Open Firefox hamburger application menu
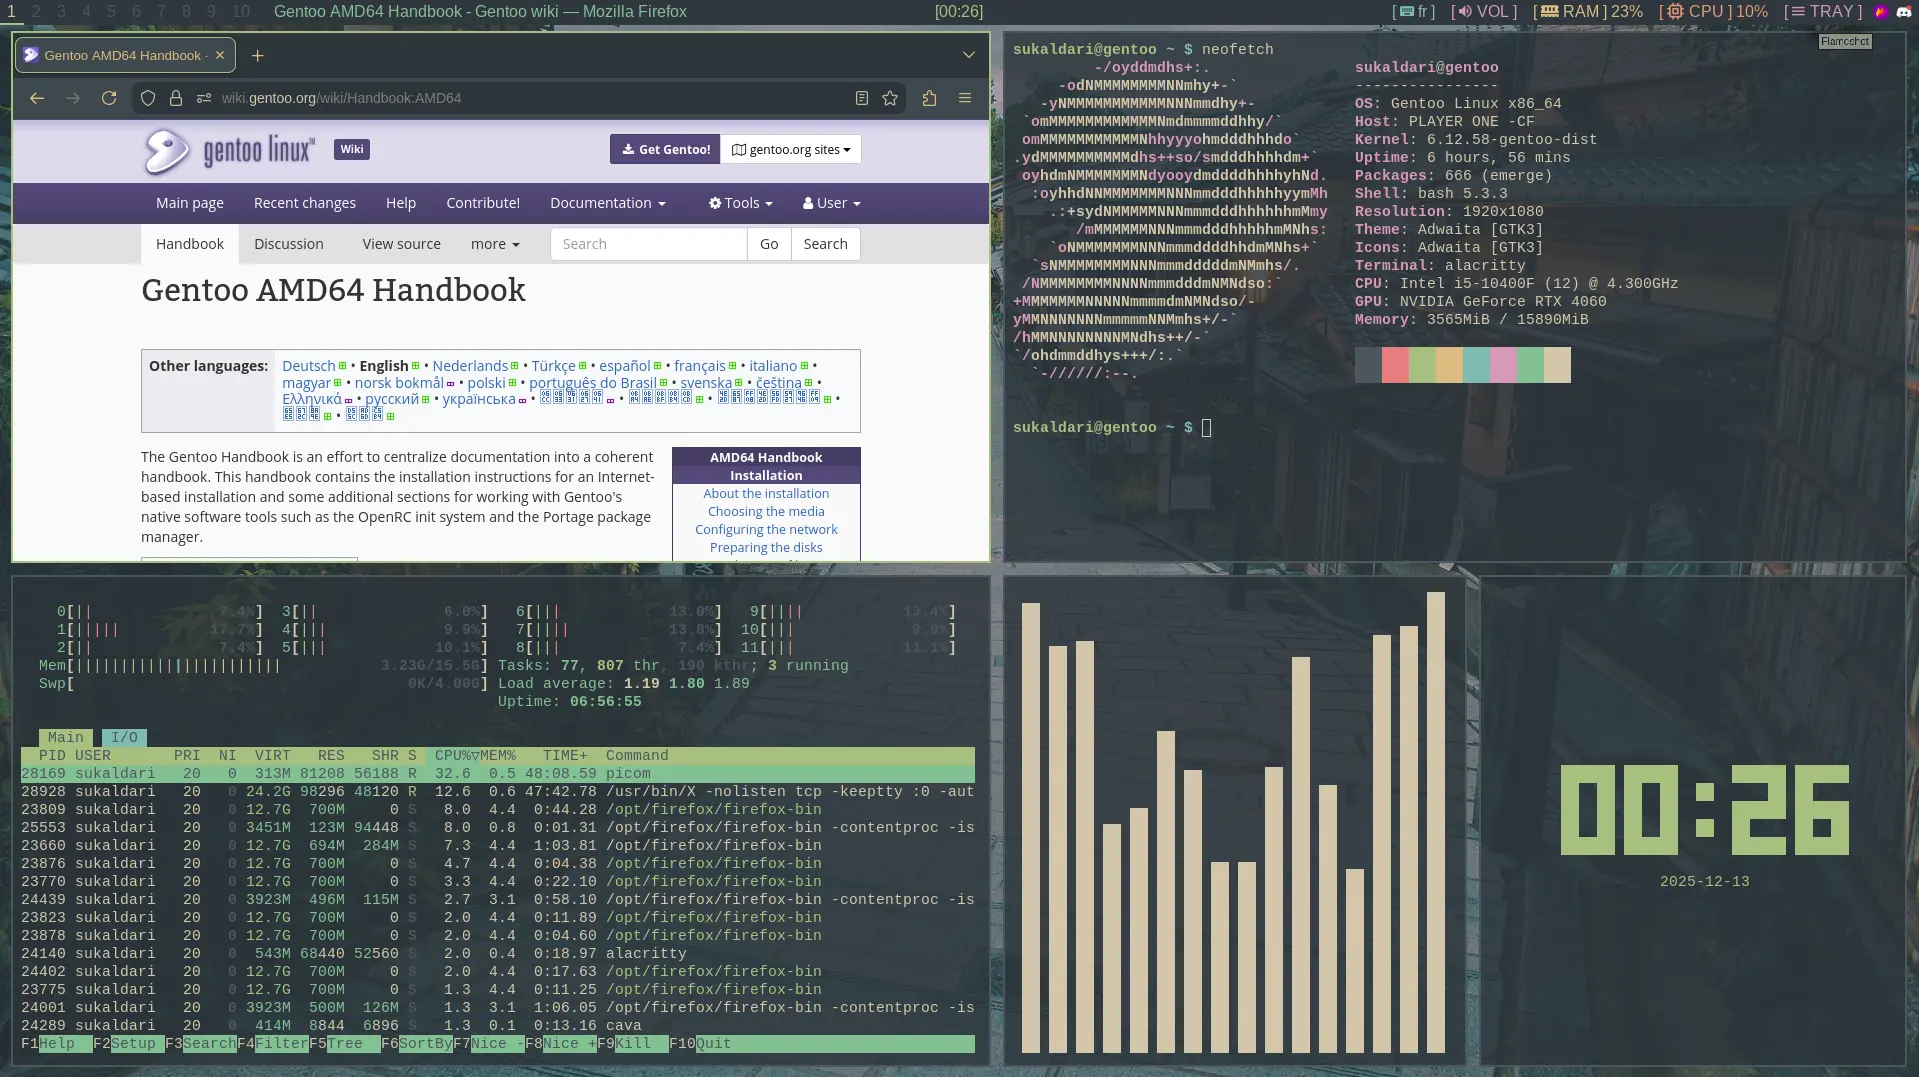 click(965, 98)
